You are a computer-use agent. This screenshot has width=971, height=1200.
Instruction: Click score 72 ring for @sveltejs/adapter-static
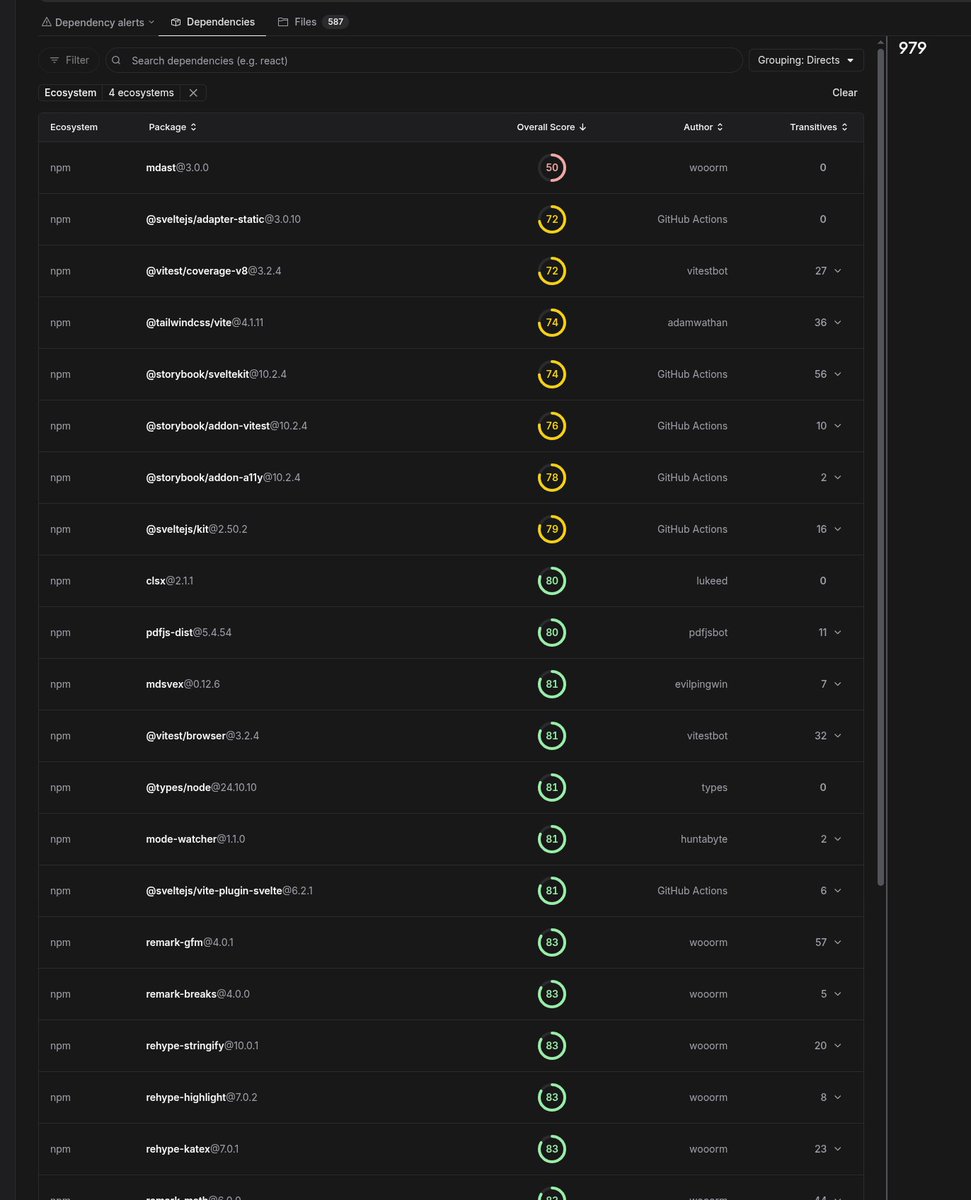click(x=552, y=219)
